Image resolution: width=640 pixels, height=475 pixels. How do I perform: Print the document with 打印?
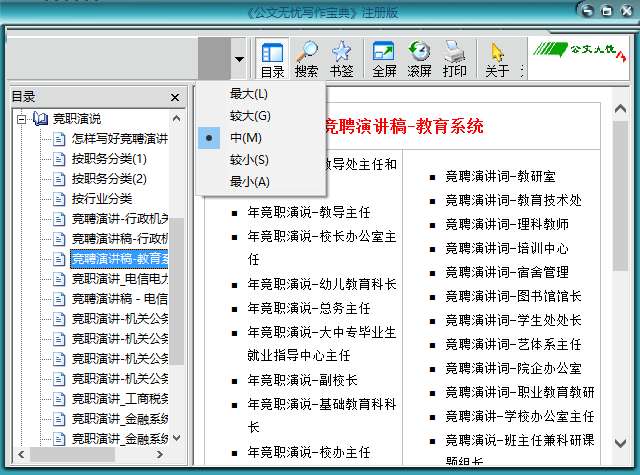pyautogui.click(x=454, y=60)
